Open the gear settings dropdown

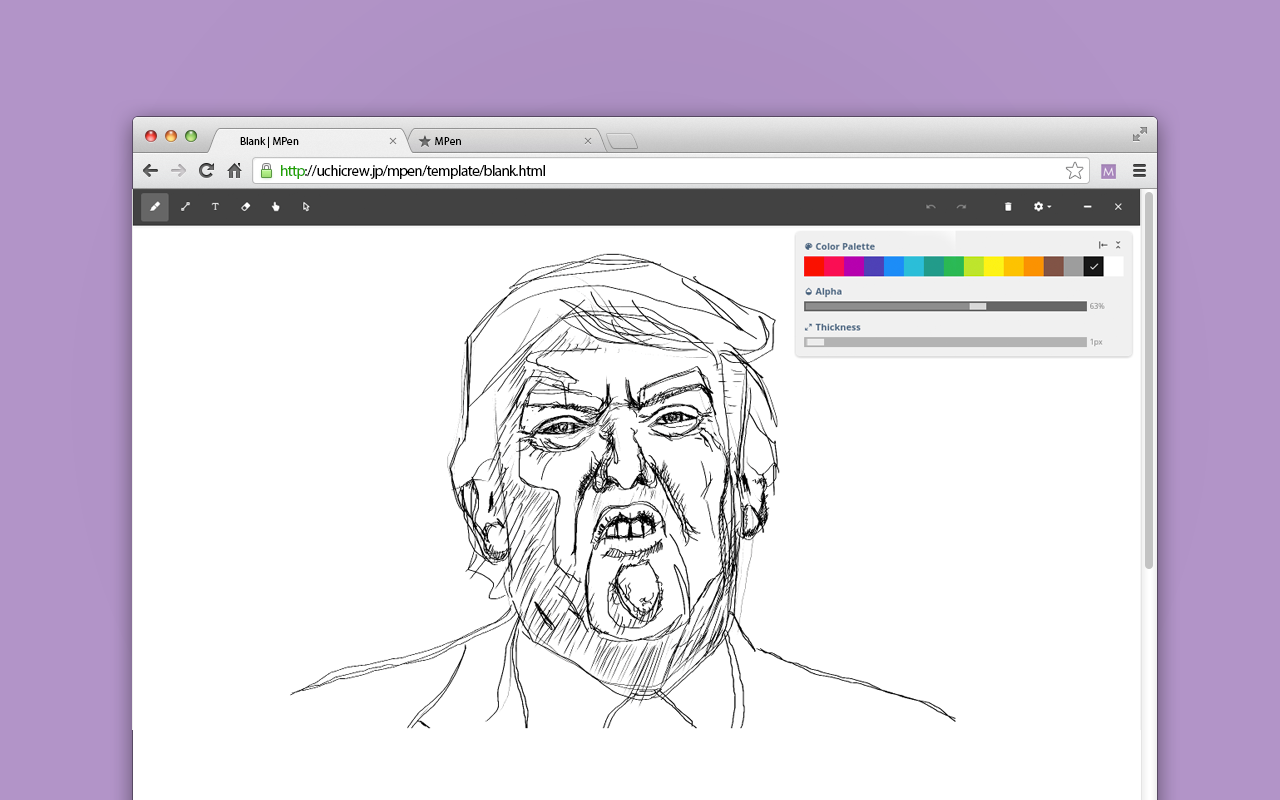tap(1042, 207)
